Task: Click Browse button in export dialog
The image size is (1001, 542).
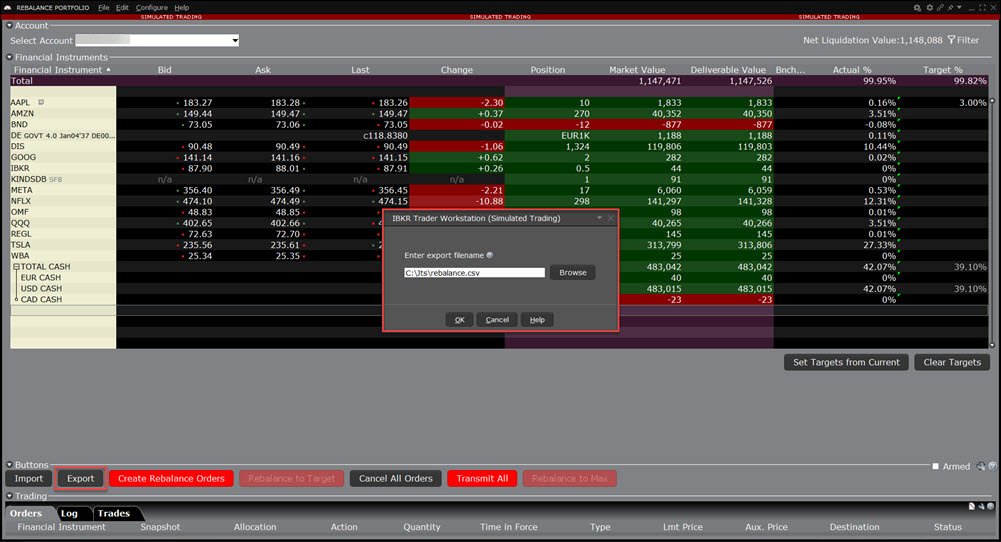Action: coord(573,273)
